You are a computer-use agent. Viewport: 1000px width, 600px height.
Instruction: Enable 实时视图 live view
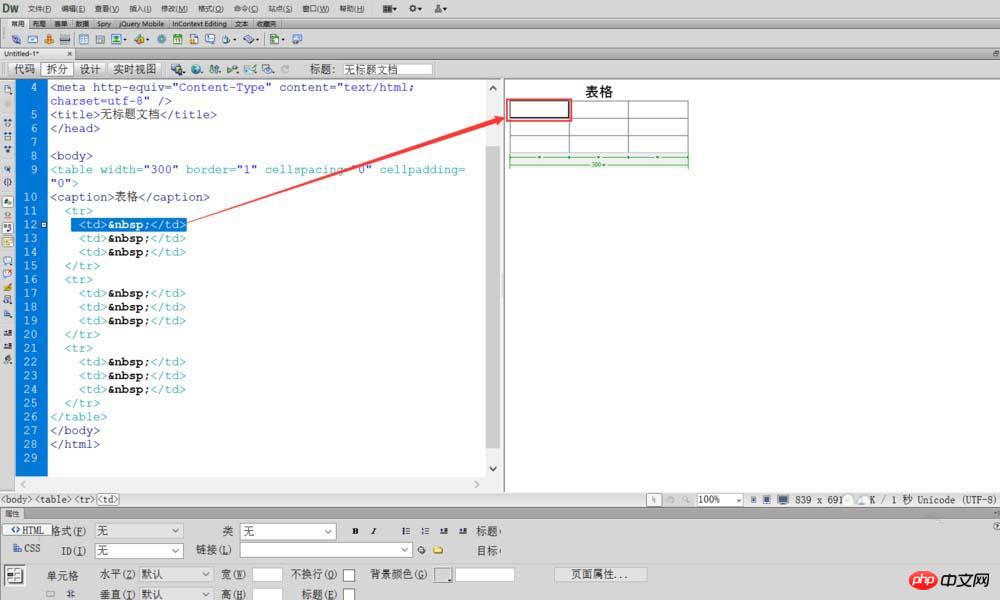tap(135, 69)
